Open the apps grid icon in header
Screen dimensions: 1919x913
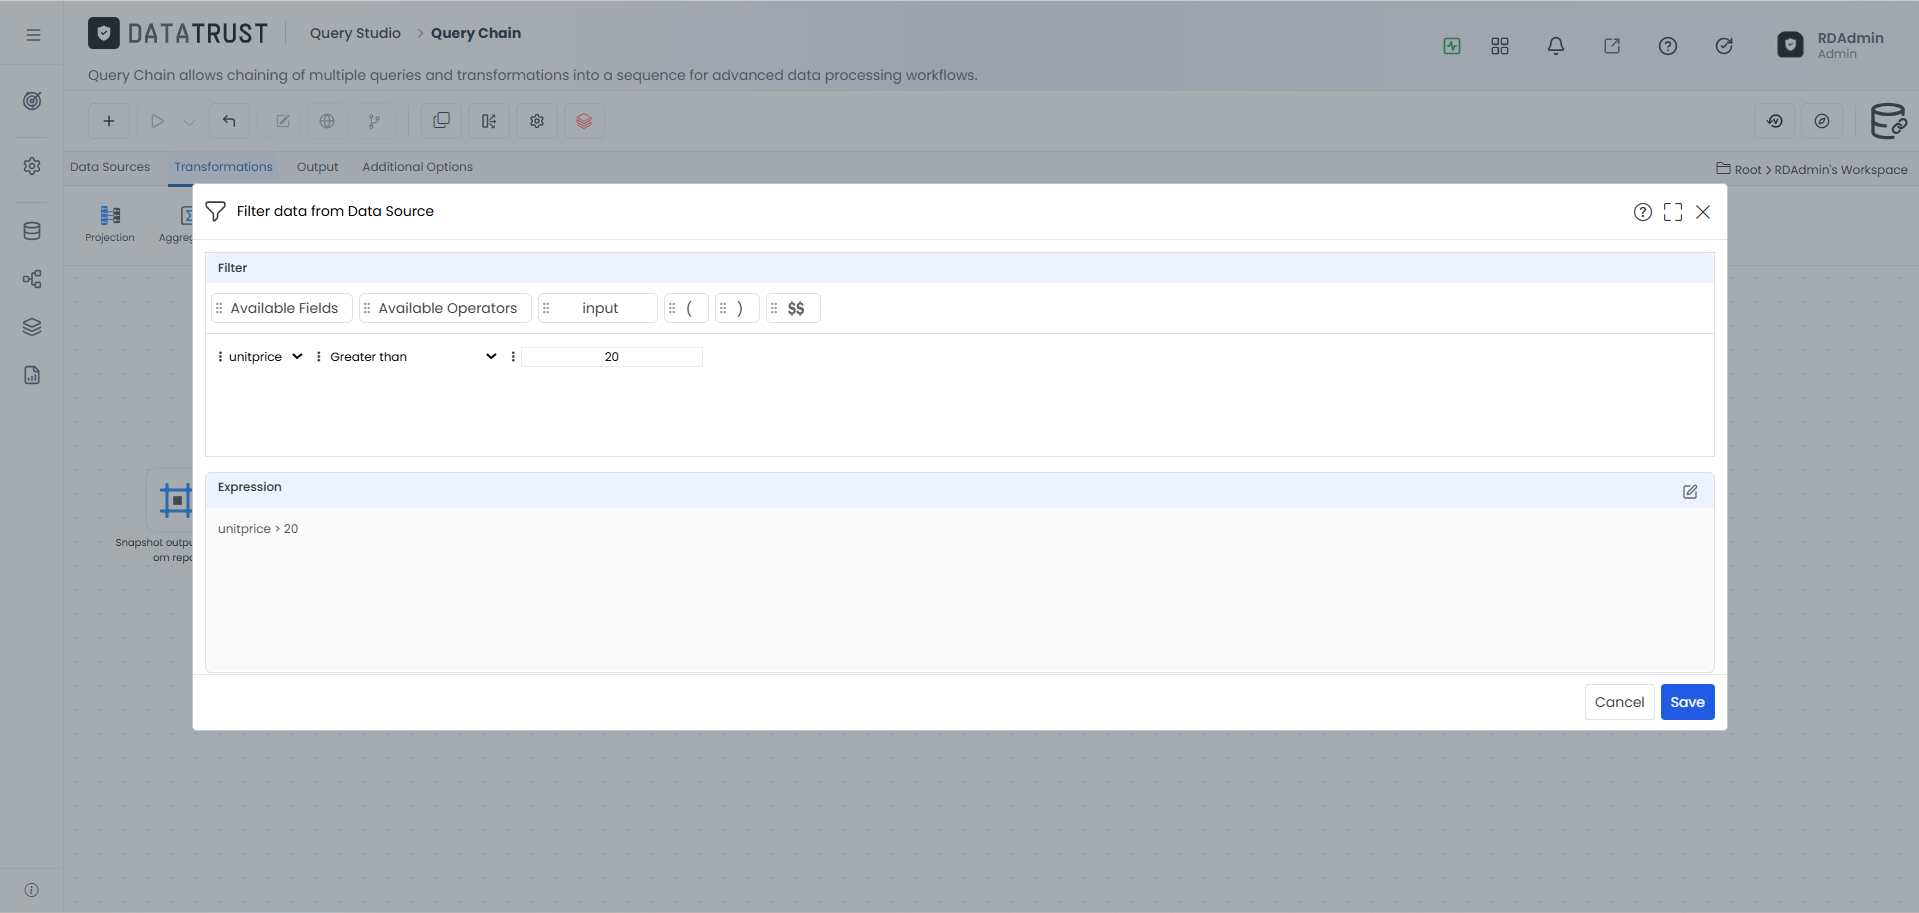[x=1500, y=46]
